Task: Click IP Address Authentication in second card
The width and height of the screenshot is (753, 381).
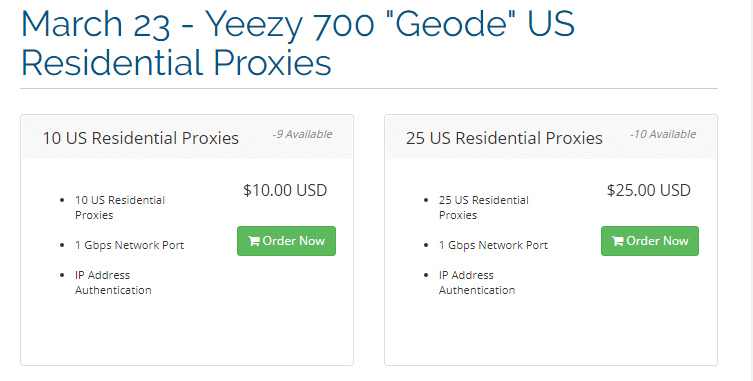Action: click(x=477, y=283)
